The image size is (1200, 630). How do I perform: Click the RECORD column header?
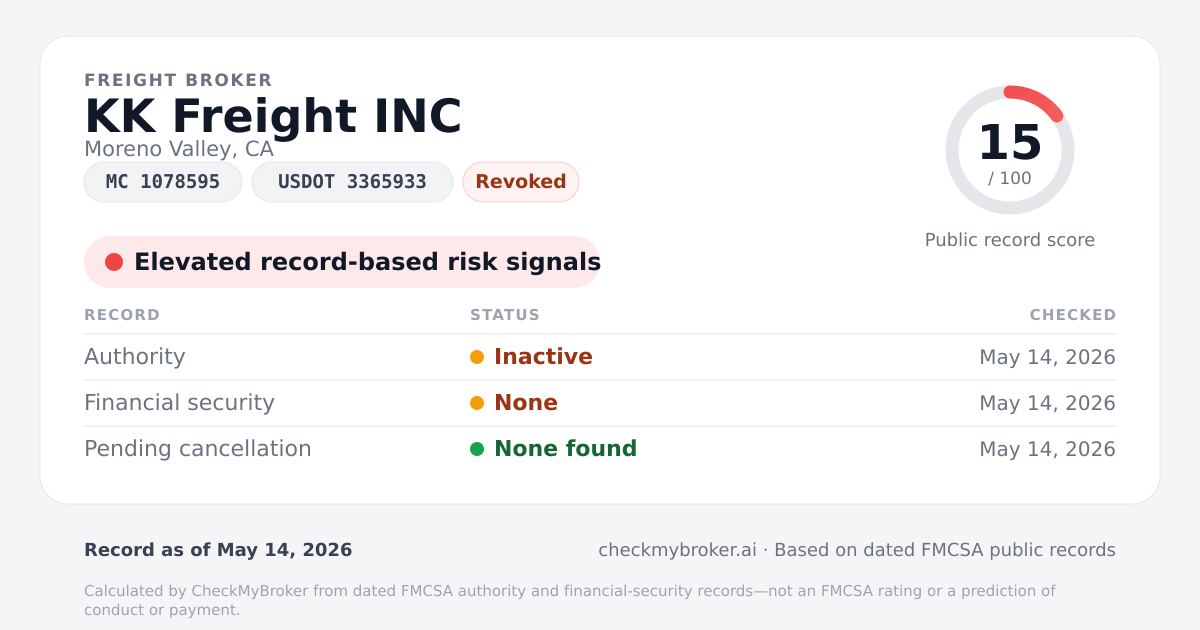coord(122,315)
